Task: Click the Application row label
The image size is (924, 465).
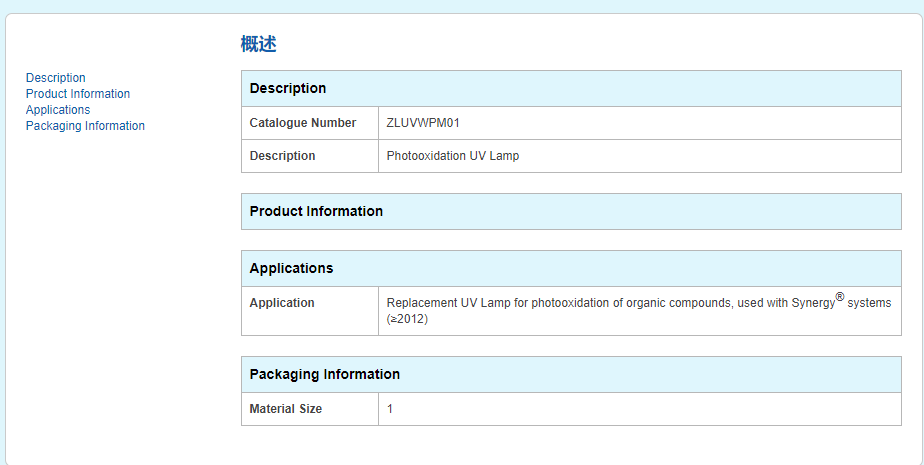Action: [x=282, y=303]
